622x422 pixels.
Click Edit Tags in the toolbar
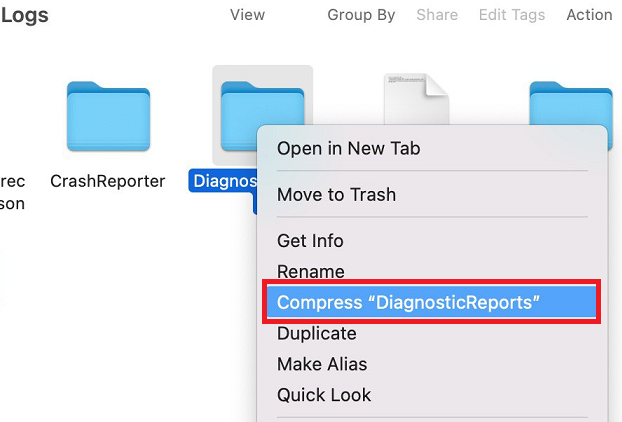coord(512,15)
